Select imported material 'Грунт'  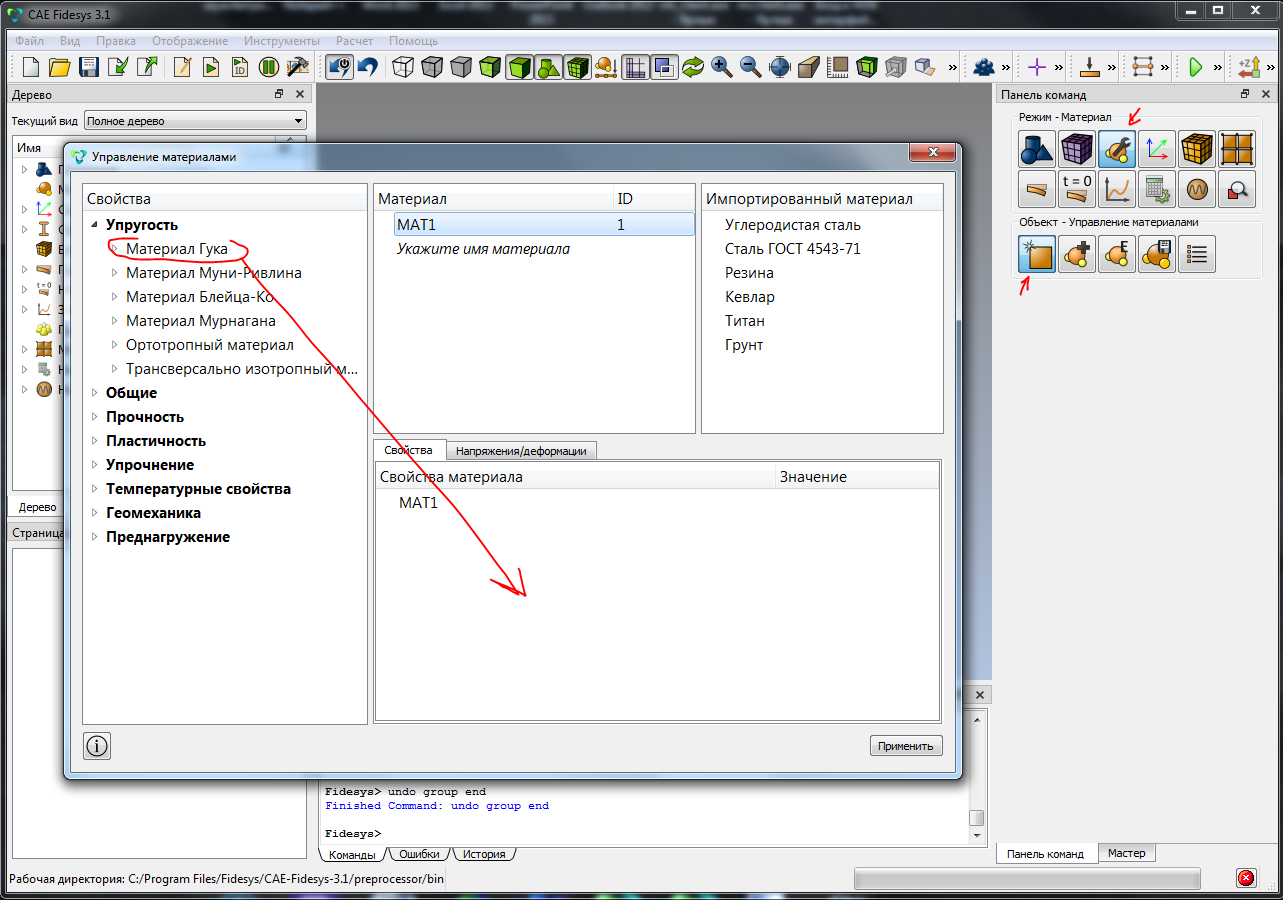coord(744,345)
